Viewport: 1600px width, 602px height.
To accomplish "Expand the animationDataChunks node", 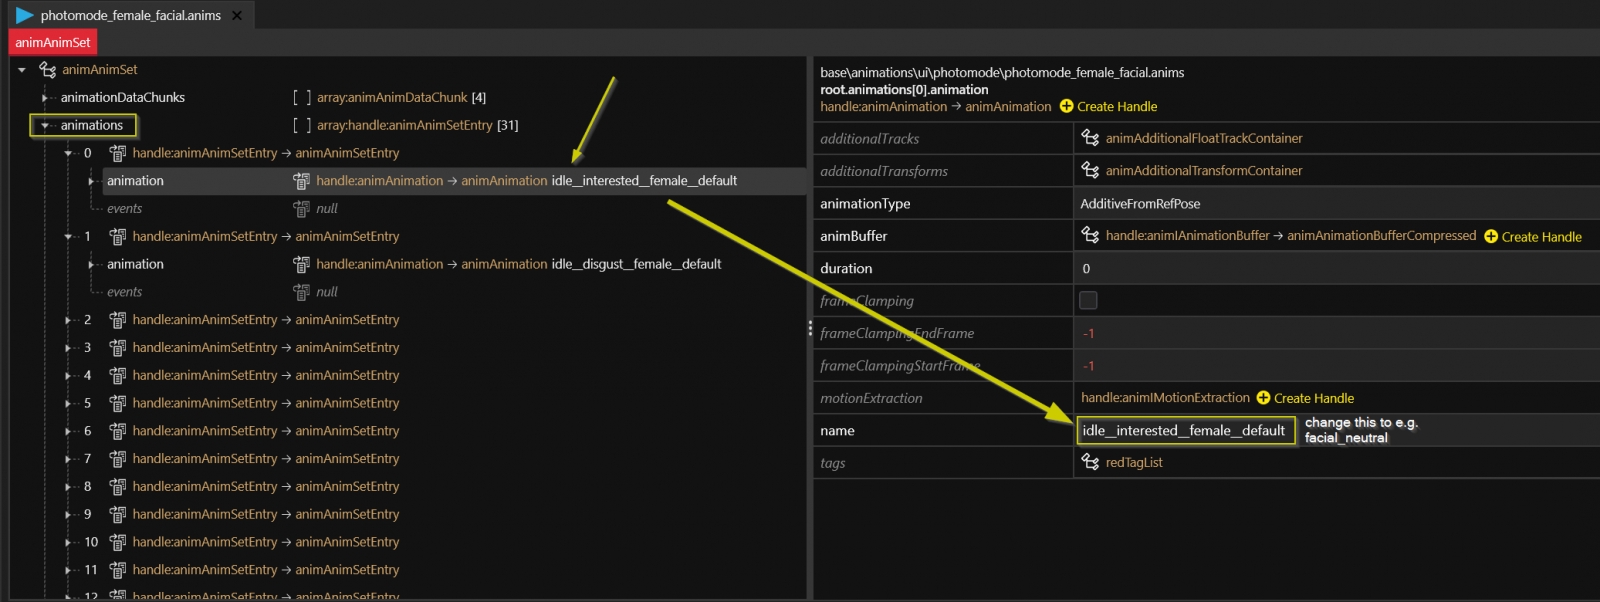I will tap(45, 98).
